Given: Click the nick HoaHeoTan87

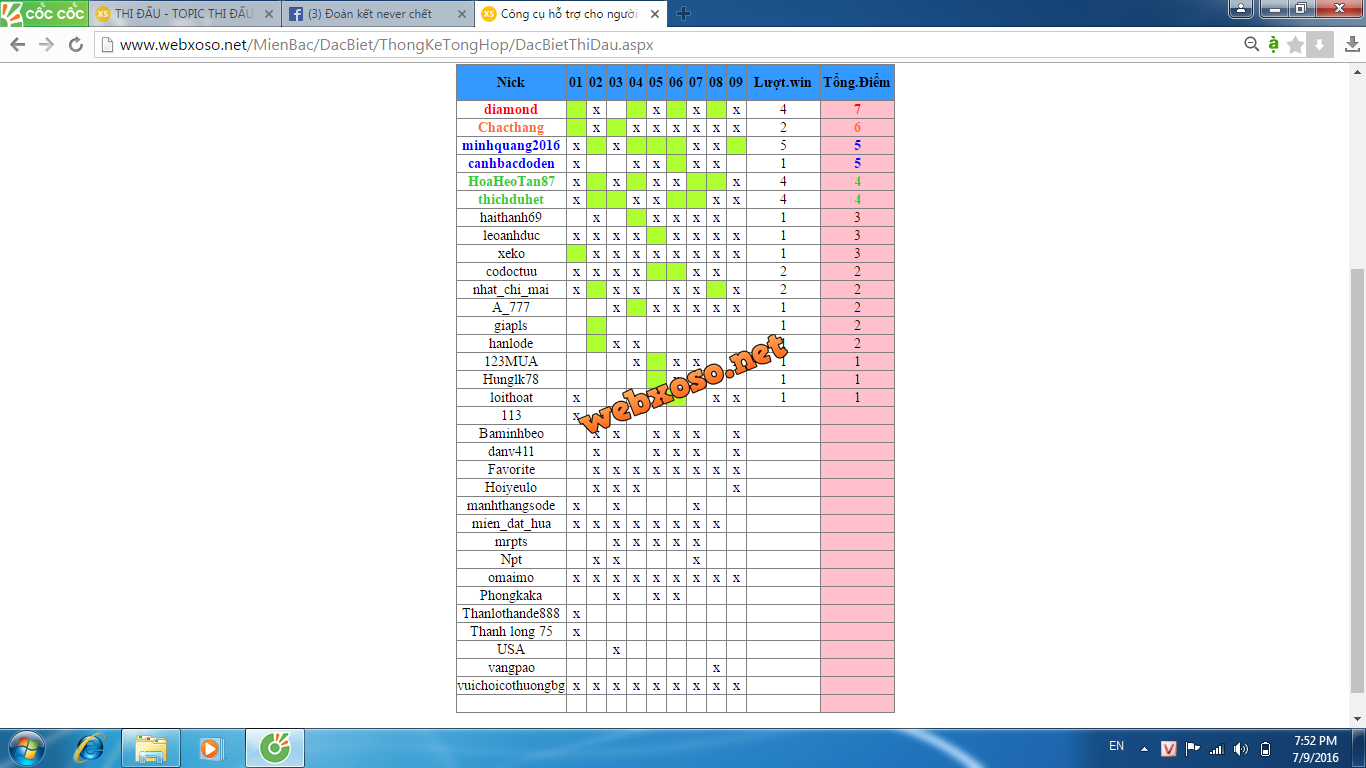Looking at the screenshot, I should point(511,182).
